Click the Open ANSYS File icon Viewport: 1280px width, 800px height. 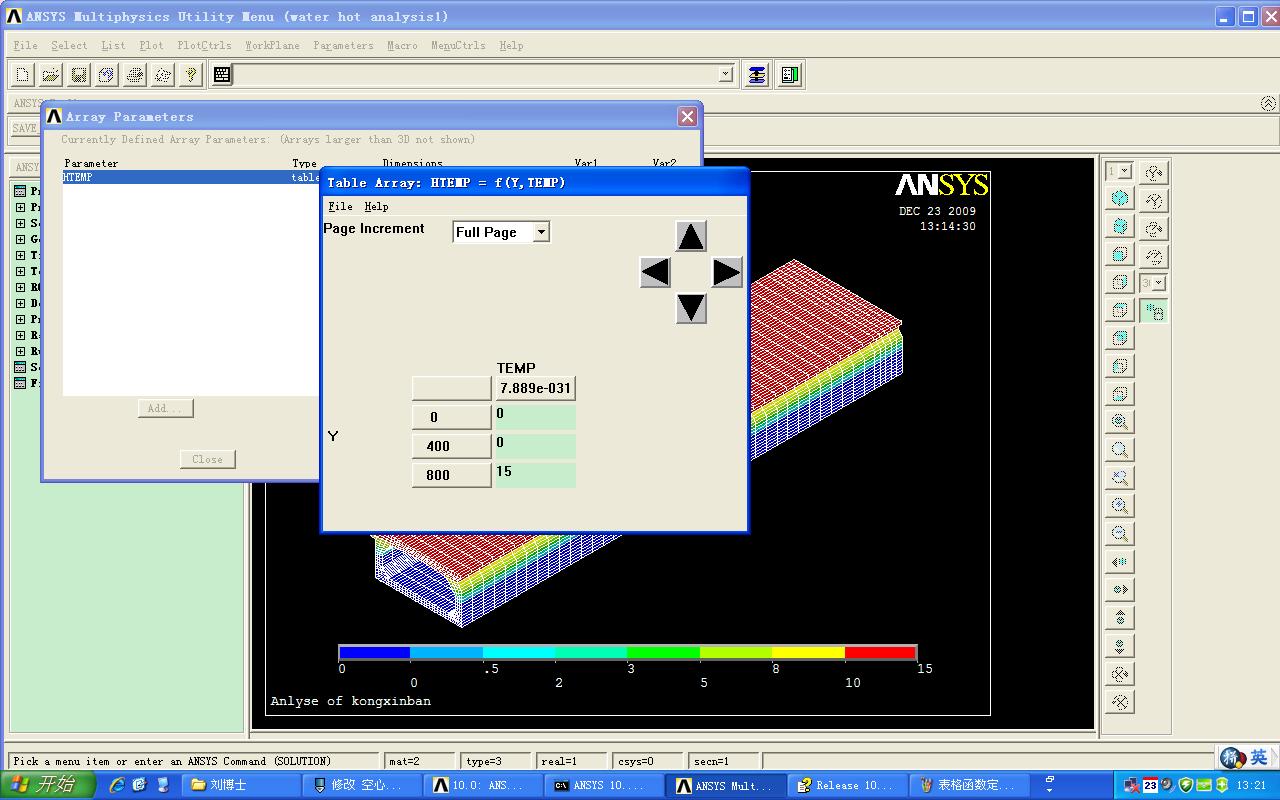(50, 74)
